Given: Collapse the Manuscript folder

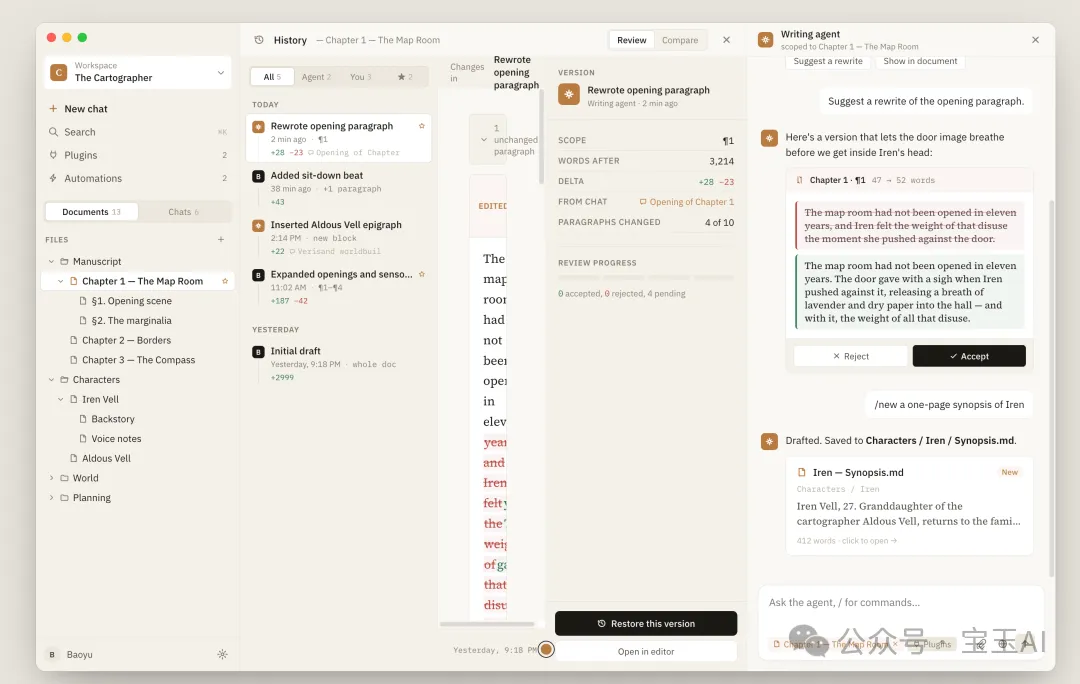Looking at the screenshot, I should point(51,262).
